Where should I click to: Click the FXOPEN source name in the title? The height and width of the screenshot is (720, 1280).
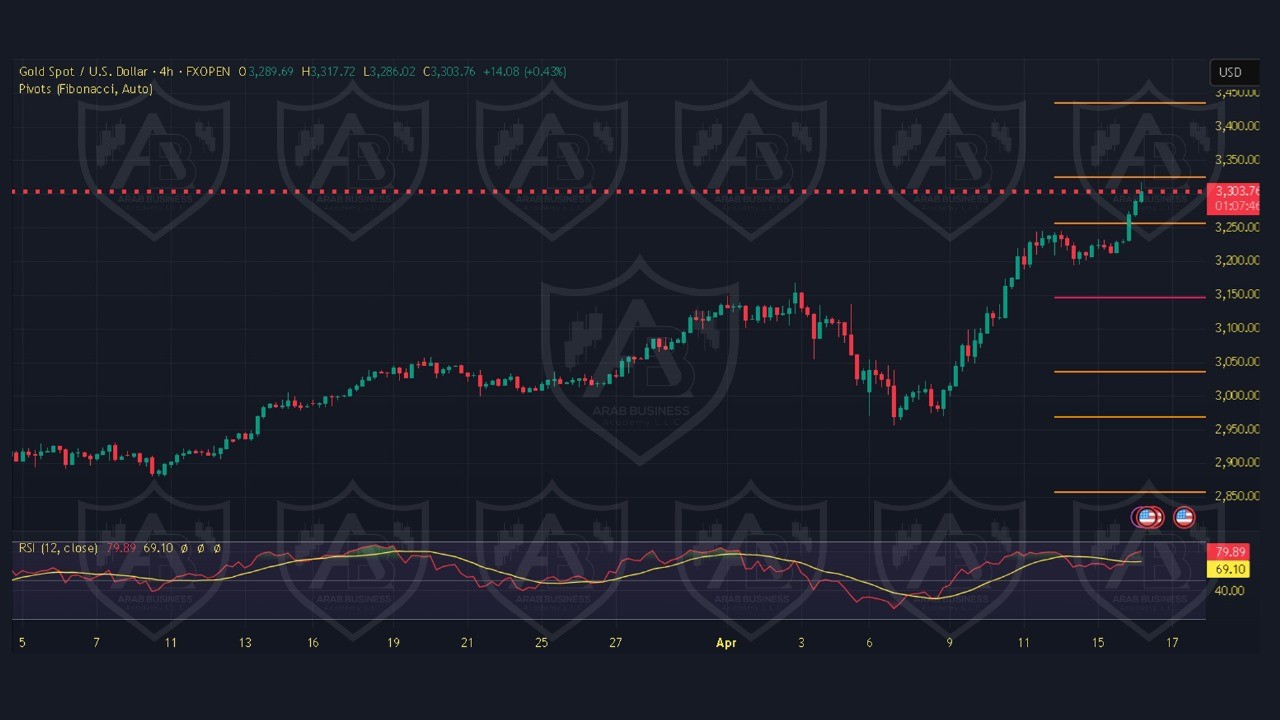[208, 72]
